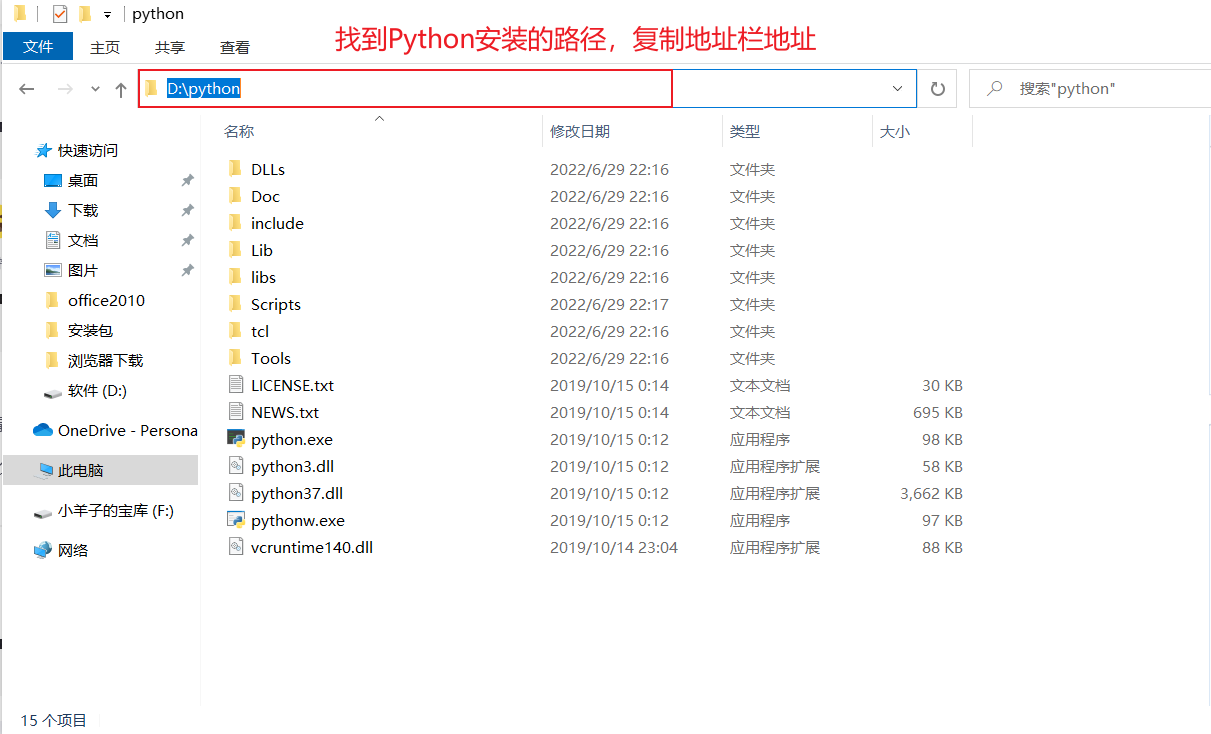Click the pythonw.exe application icon
1211x734 pixels.
coord(236,520)
